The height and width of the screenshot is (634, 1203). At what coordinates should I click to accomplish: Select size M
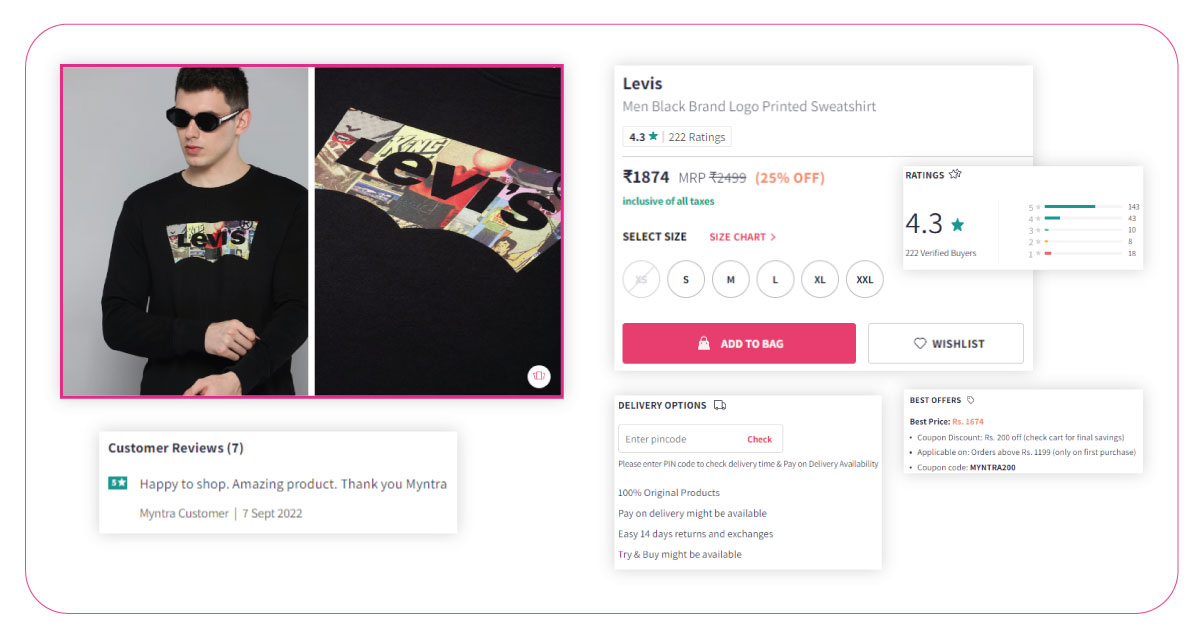(731, 279)
